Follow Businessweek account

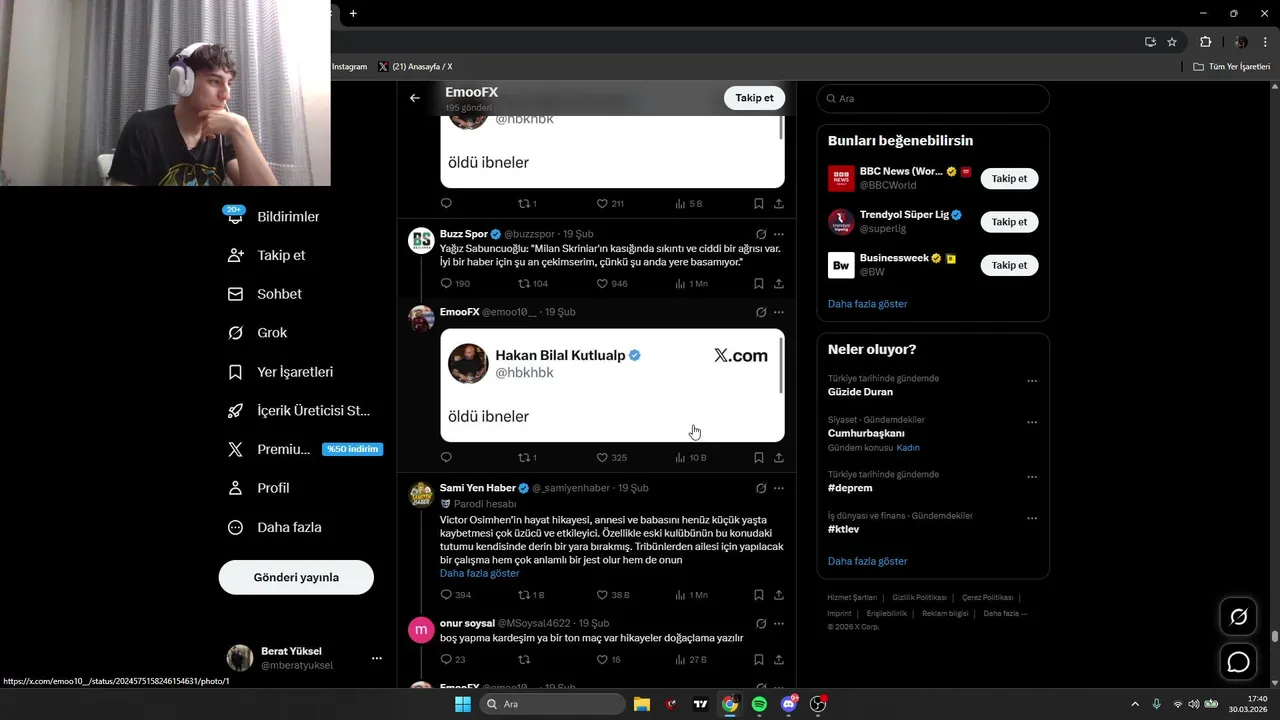pyautogui.click(x=1009, y=265)
